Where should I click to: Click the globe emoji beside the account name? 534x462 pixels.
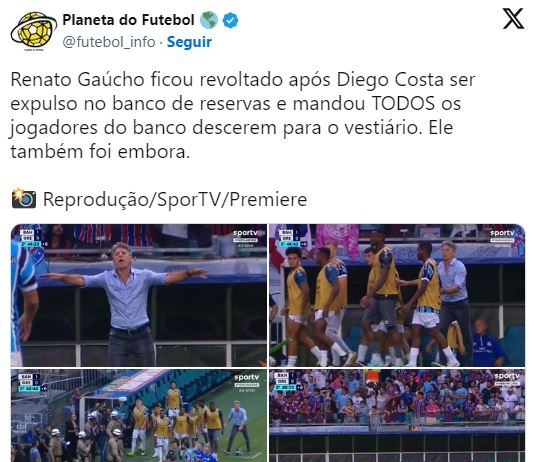209,20
